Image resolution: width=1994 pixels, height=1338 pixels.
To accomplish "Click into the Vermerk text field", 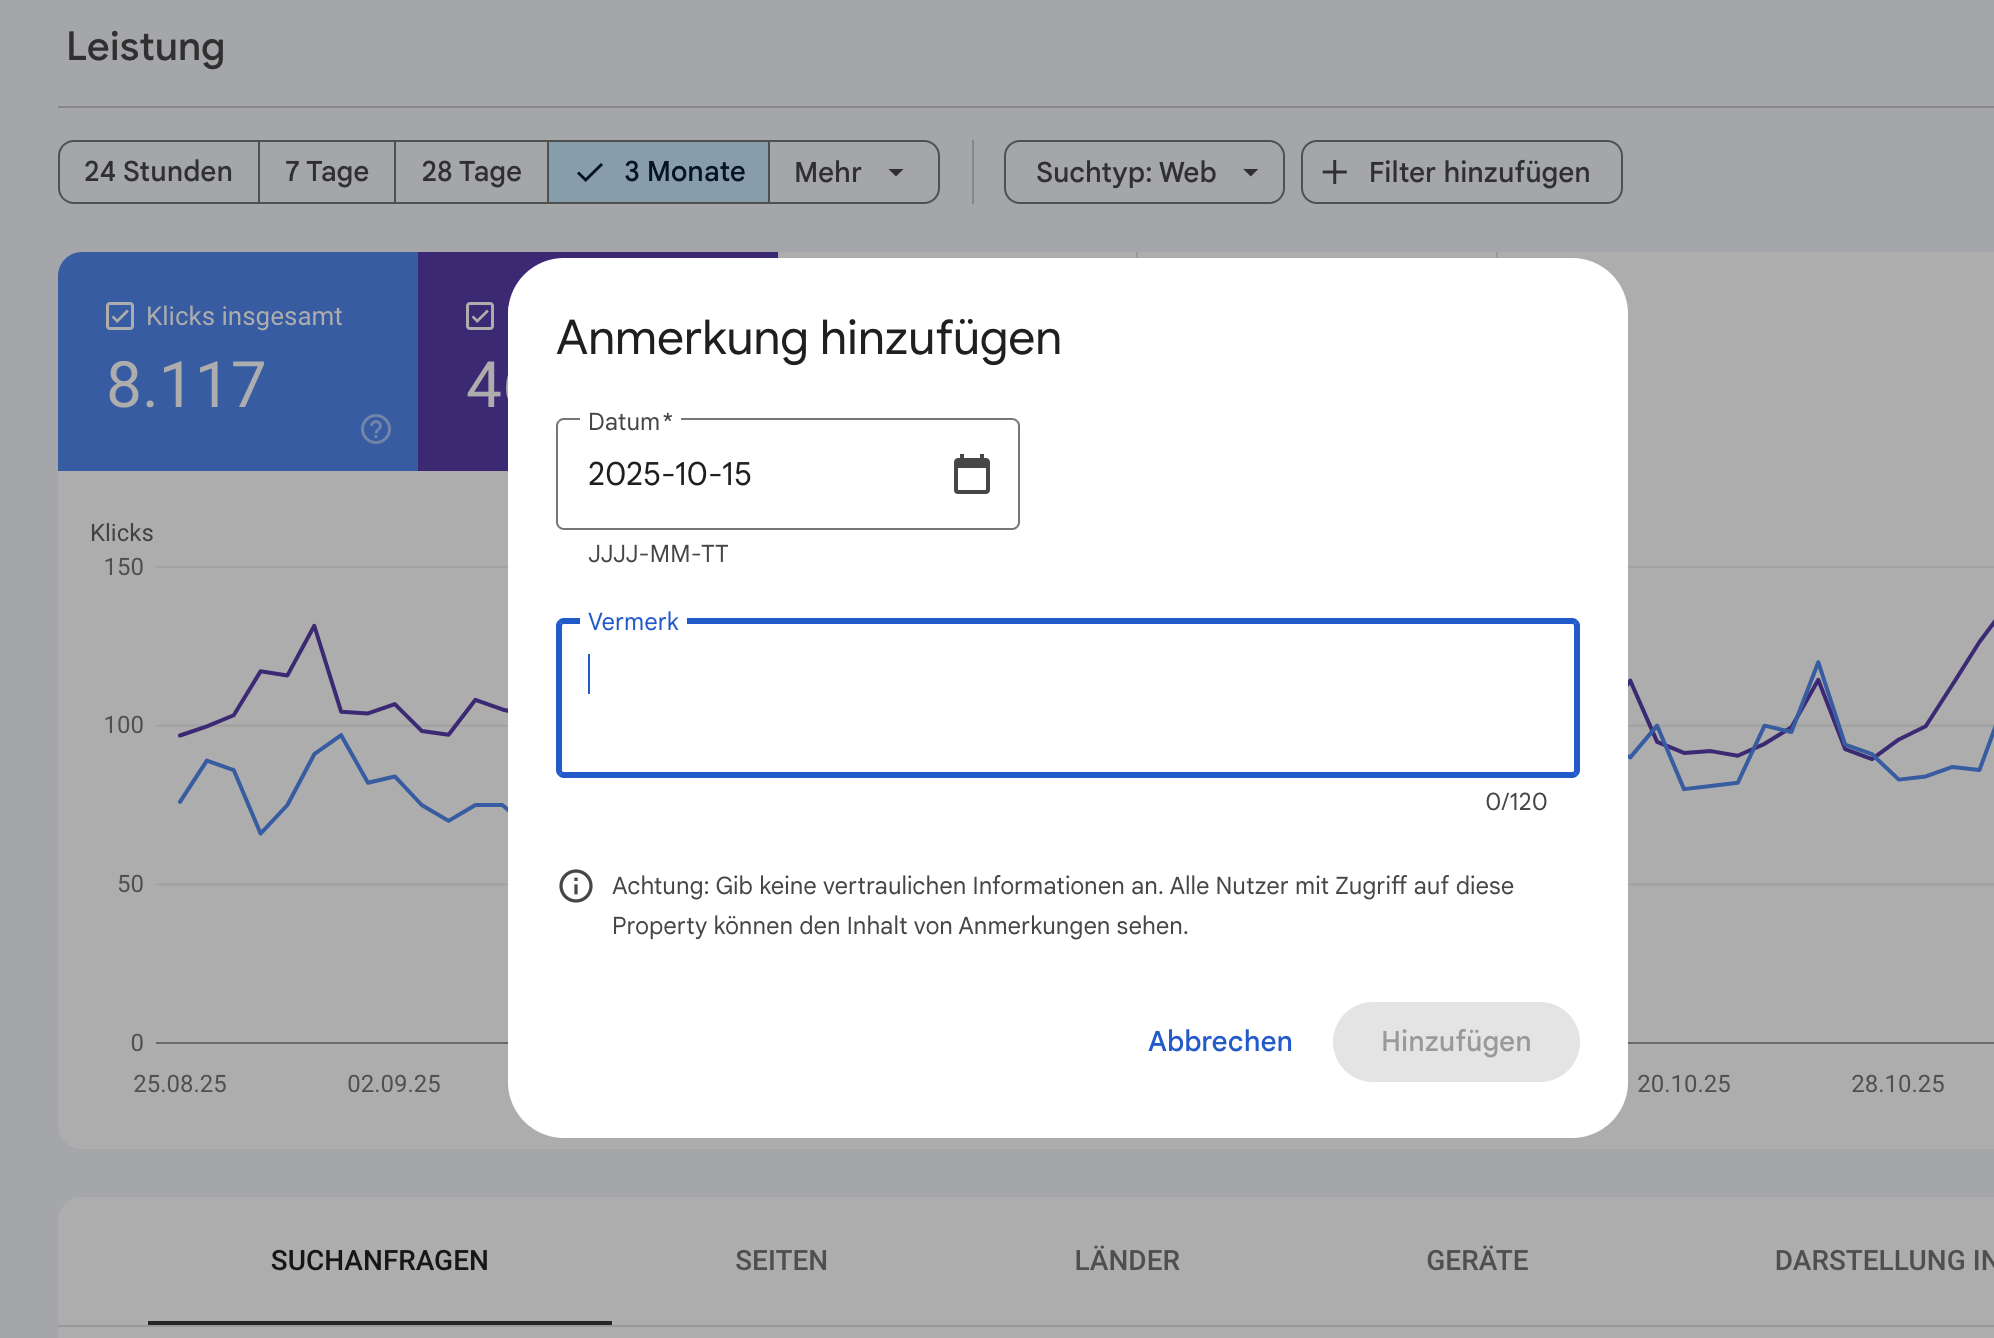I will (1067, 698).
